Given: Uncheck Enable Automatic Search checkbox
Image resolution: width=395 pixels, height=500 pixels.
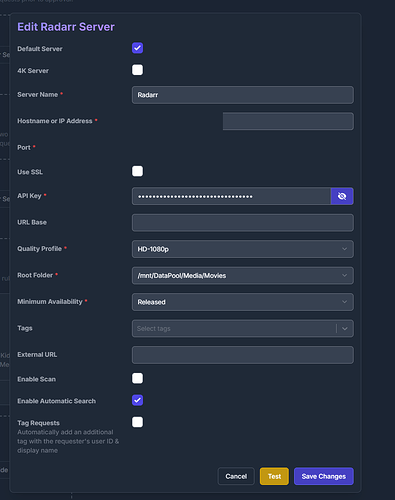Looking at the screenshot, I should 137,400.
